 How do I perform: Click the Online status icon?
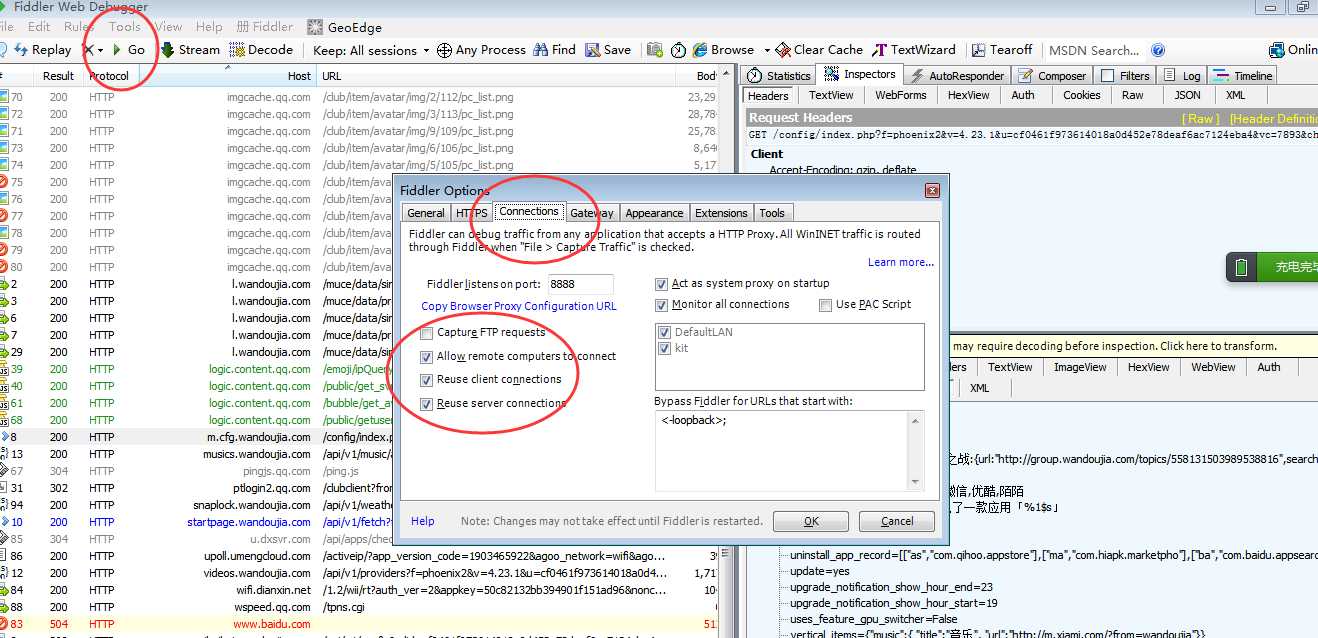point(1276,50)
